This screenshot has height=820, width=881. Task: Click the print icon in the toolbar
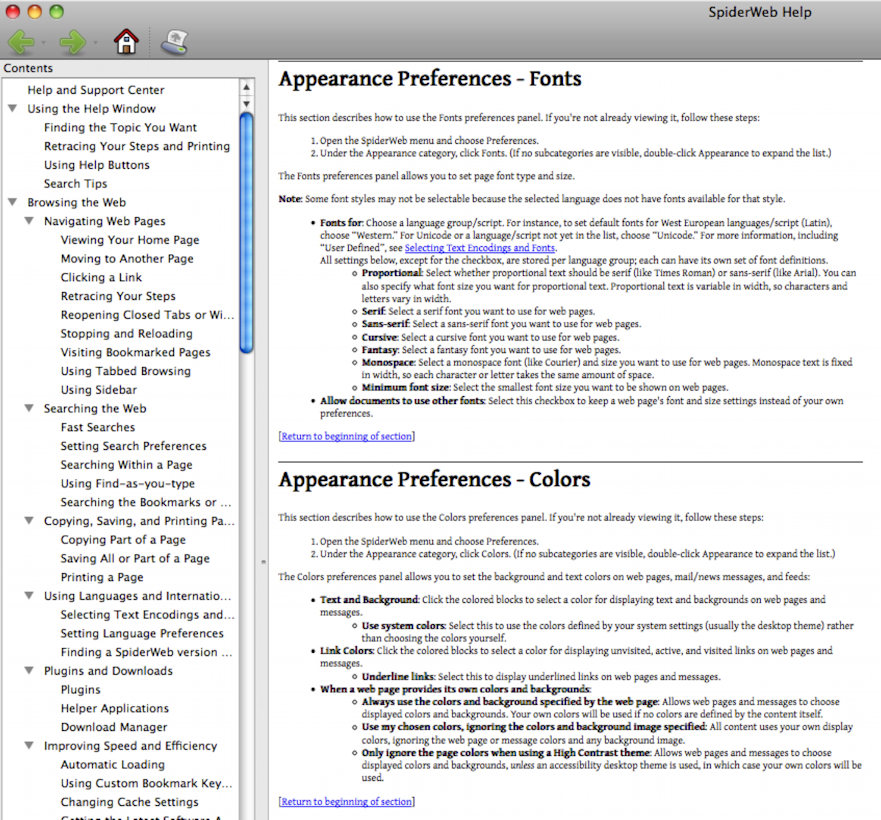[174, 42]
